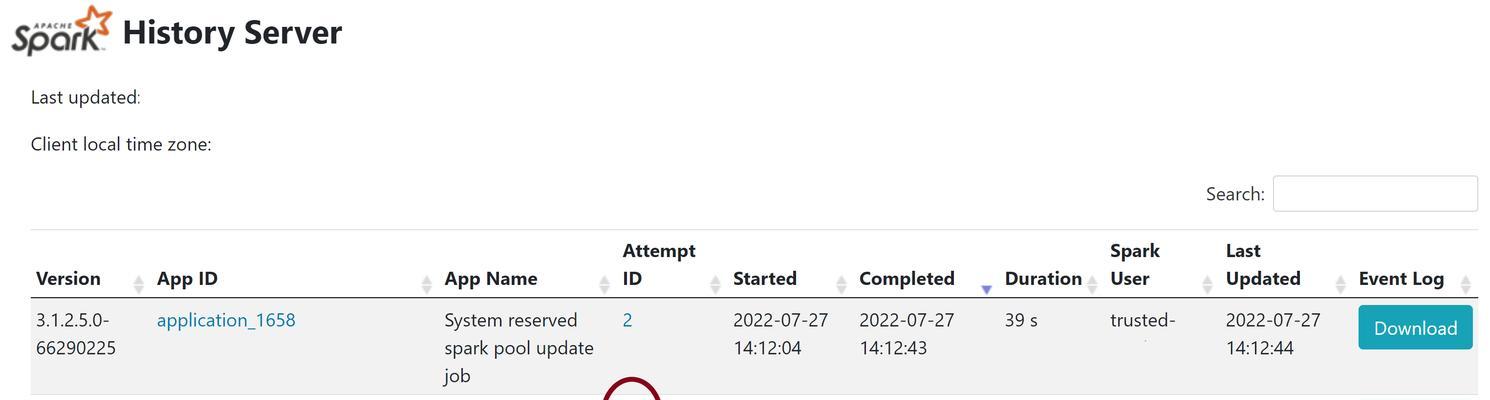This screenshot has height=400, width=1490.
Task: Sort table by Version header
Action: click(x=68, y=279)
